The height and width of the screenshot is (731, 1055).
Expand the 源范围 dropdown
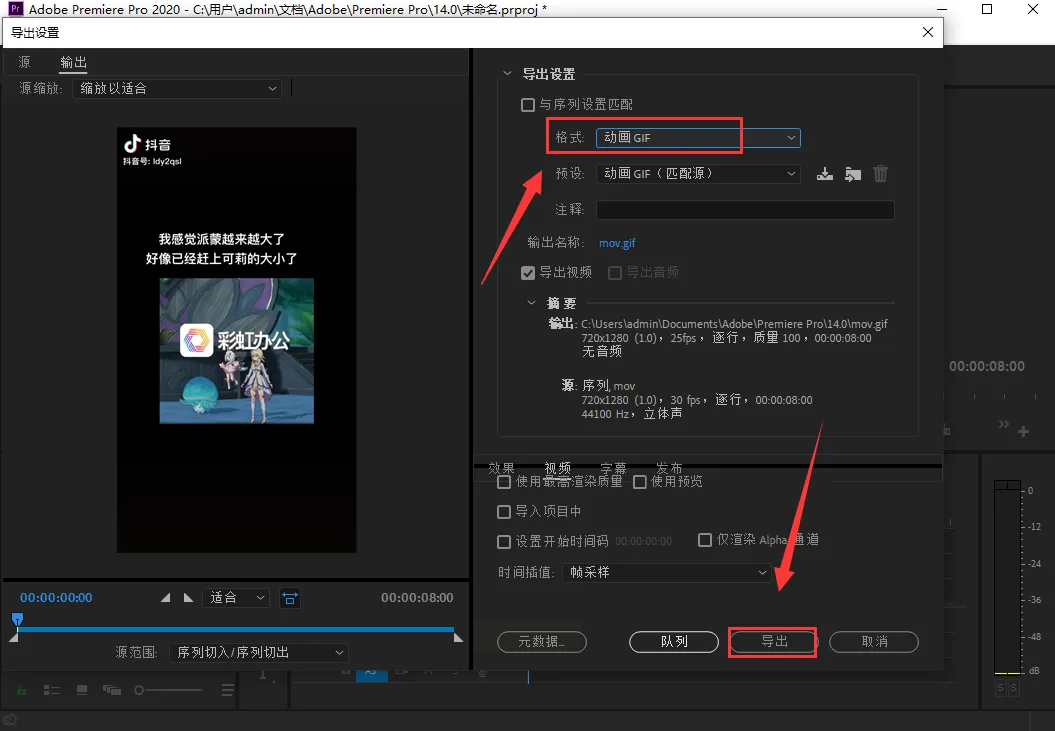(258, 652)
